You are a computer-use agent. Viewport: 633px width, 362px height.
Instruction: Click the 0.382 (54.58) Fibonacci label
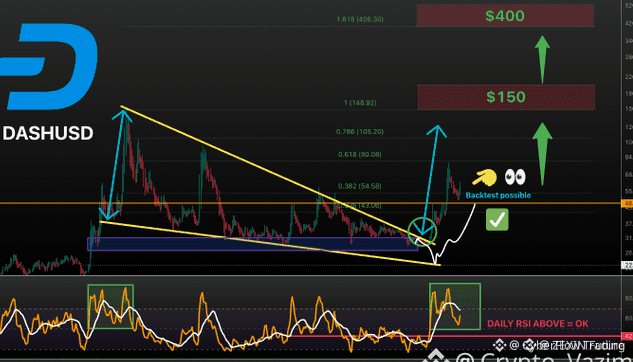pyautogui.click(x=360, y=186)
